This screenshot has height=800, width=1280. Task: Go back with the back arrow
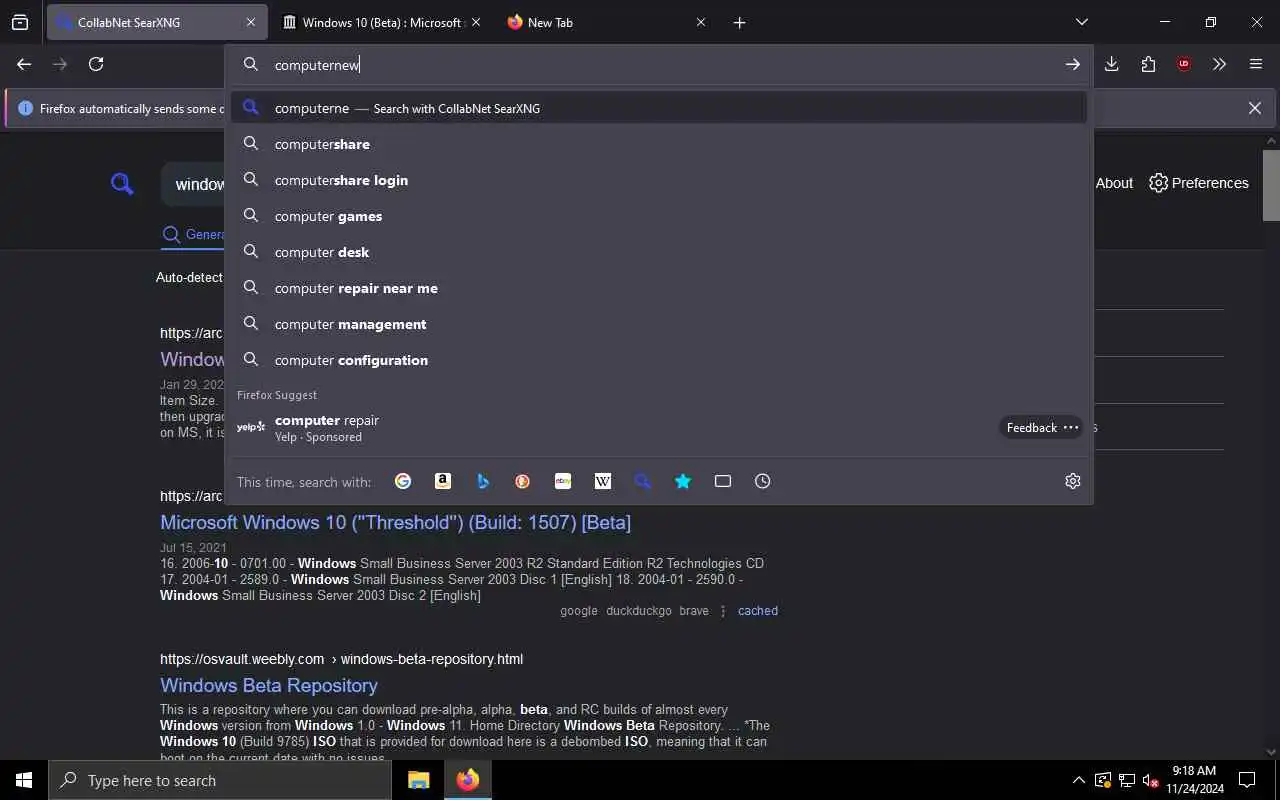[24, 64]
